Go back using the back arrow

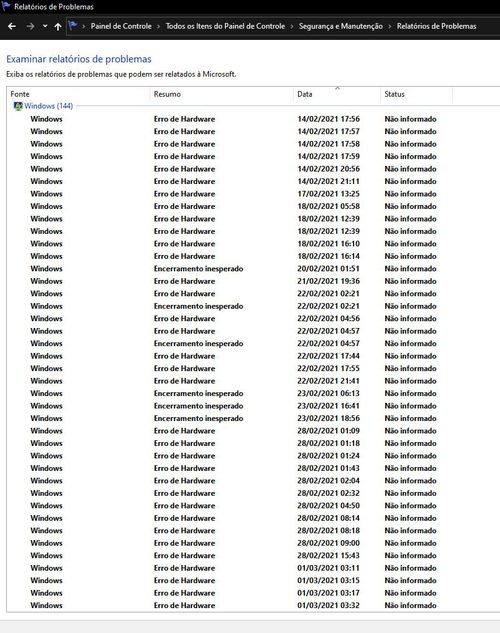[12, 27]
